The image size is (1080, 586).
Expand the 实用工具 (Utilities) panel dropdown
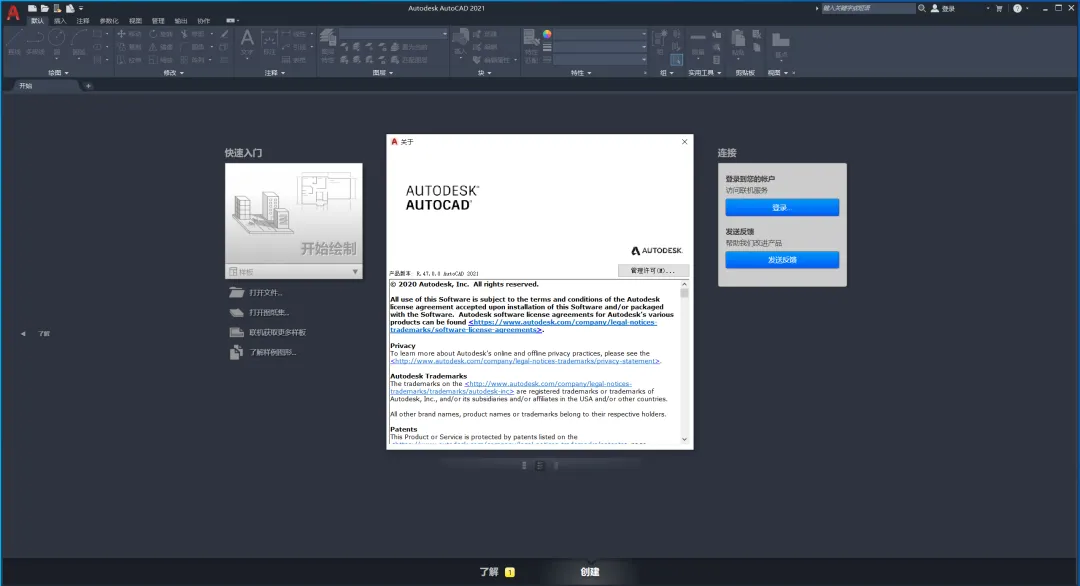point(705,73)
